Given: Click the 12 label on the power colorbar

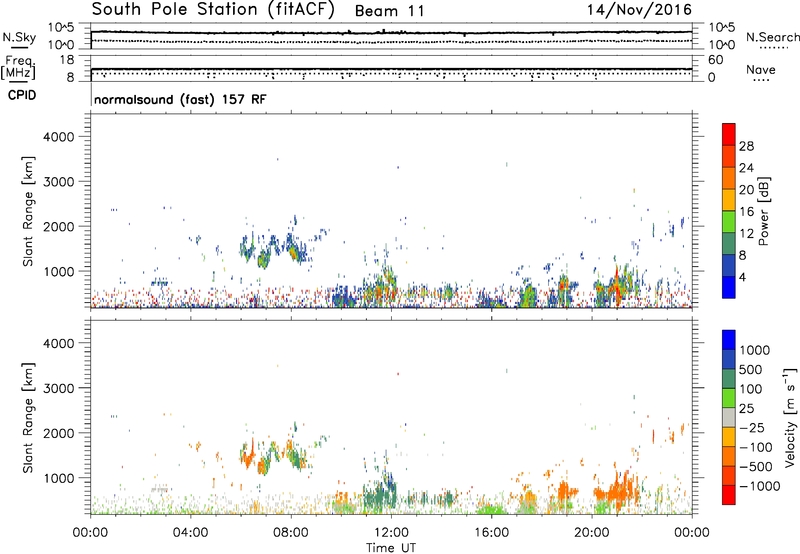Looking at the screenshot, I should 746,234.
